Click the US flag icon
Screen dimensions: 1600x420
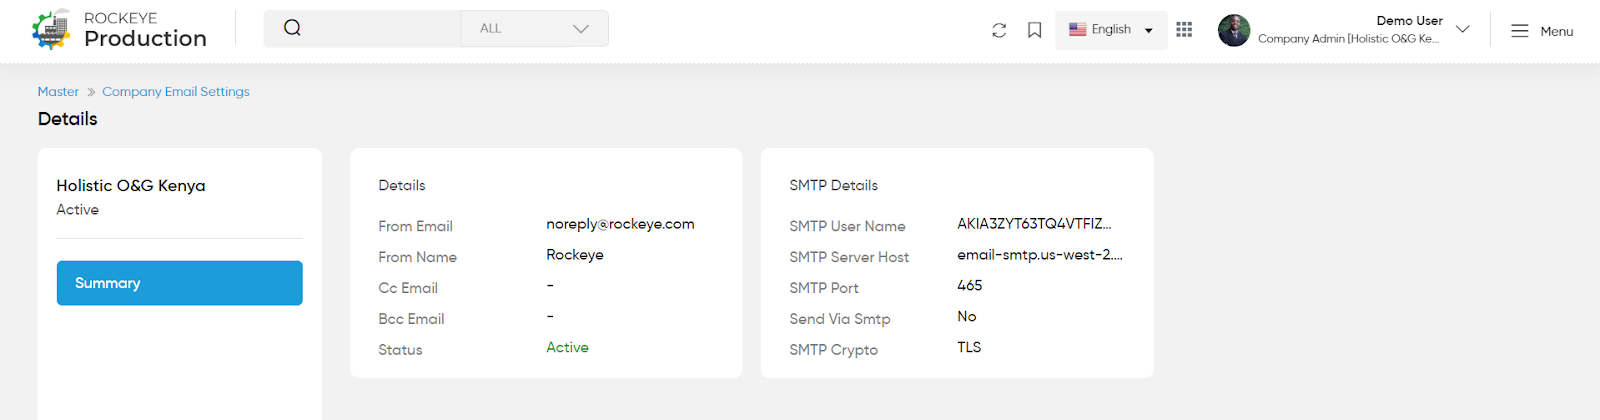[x=1077, y=29]
